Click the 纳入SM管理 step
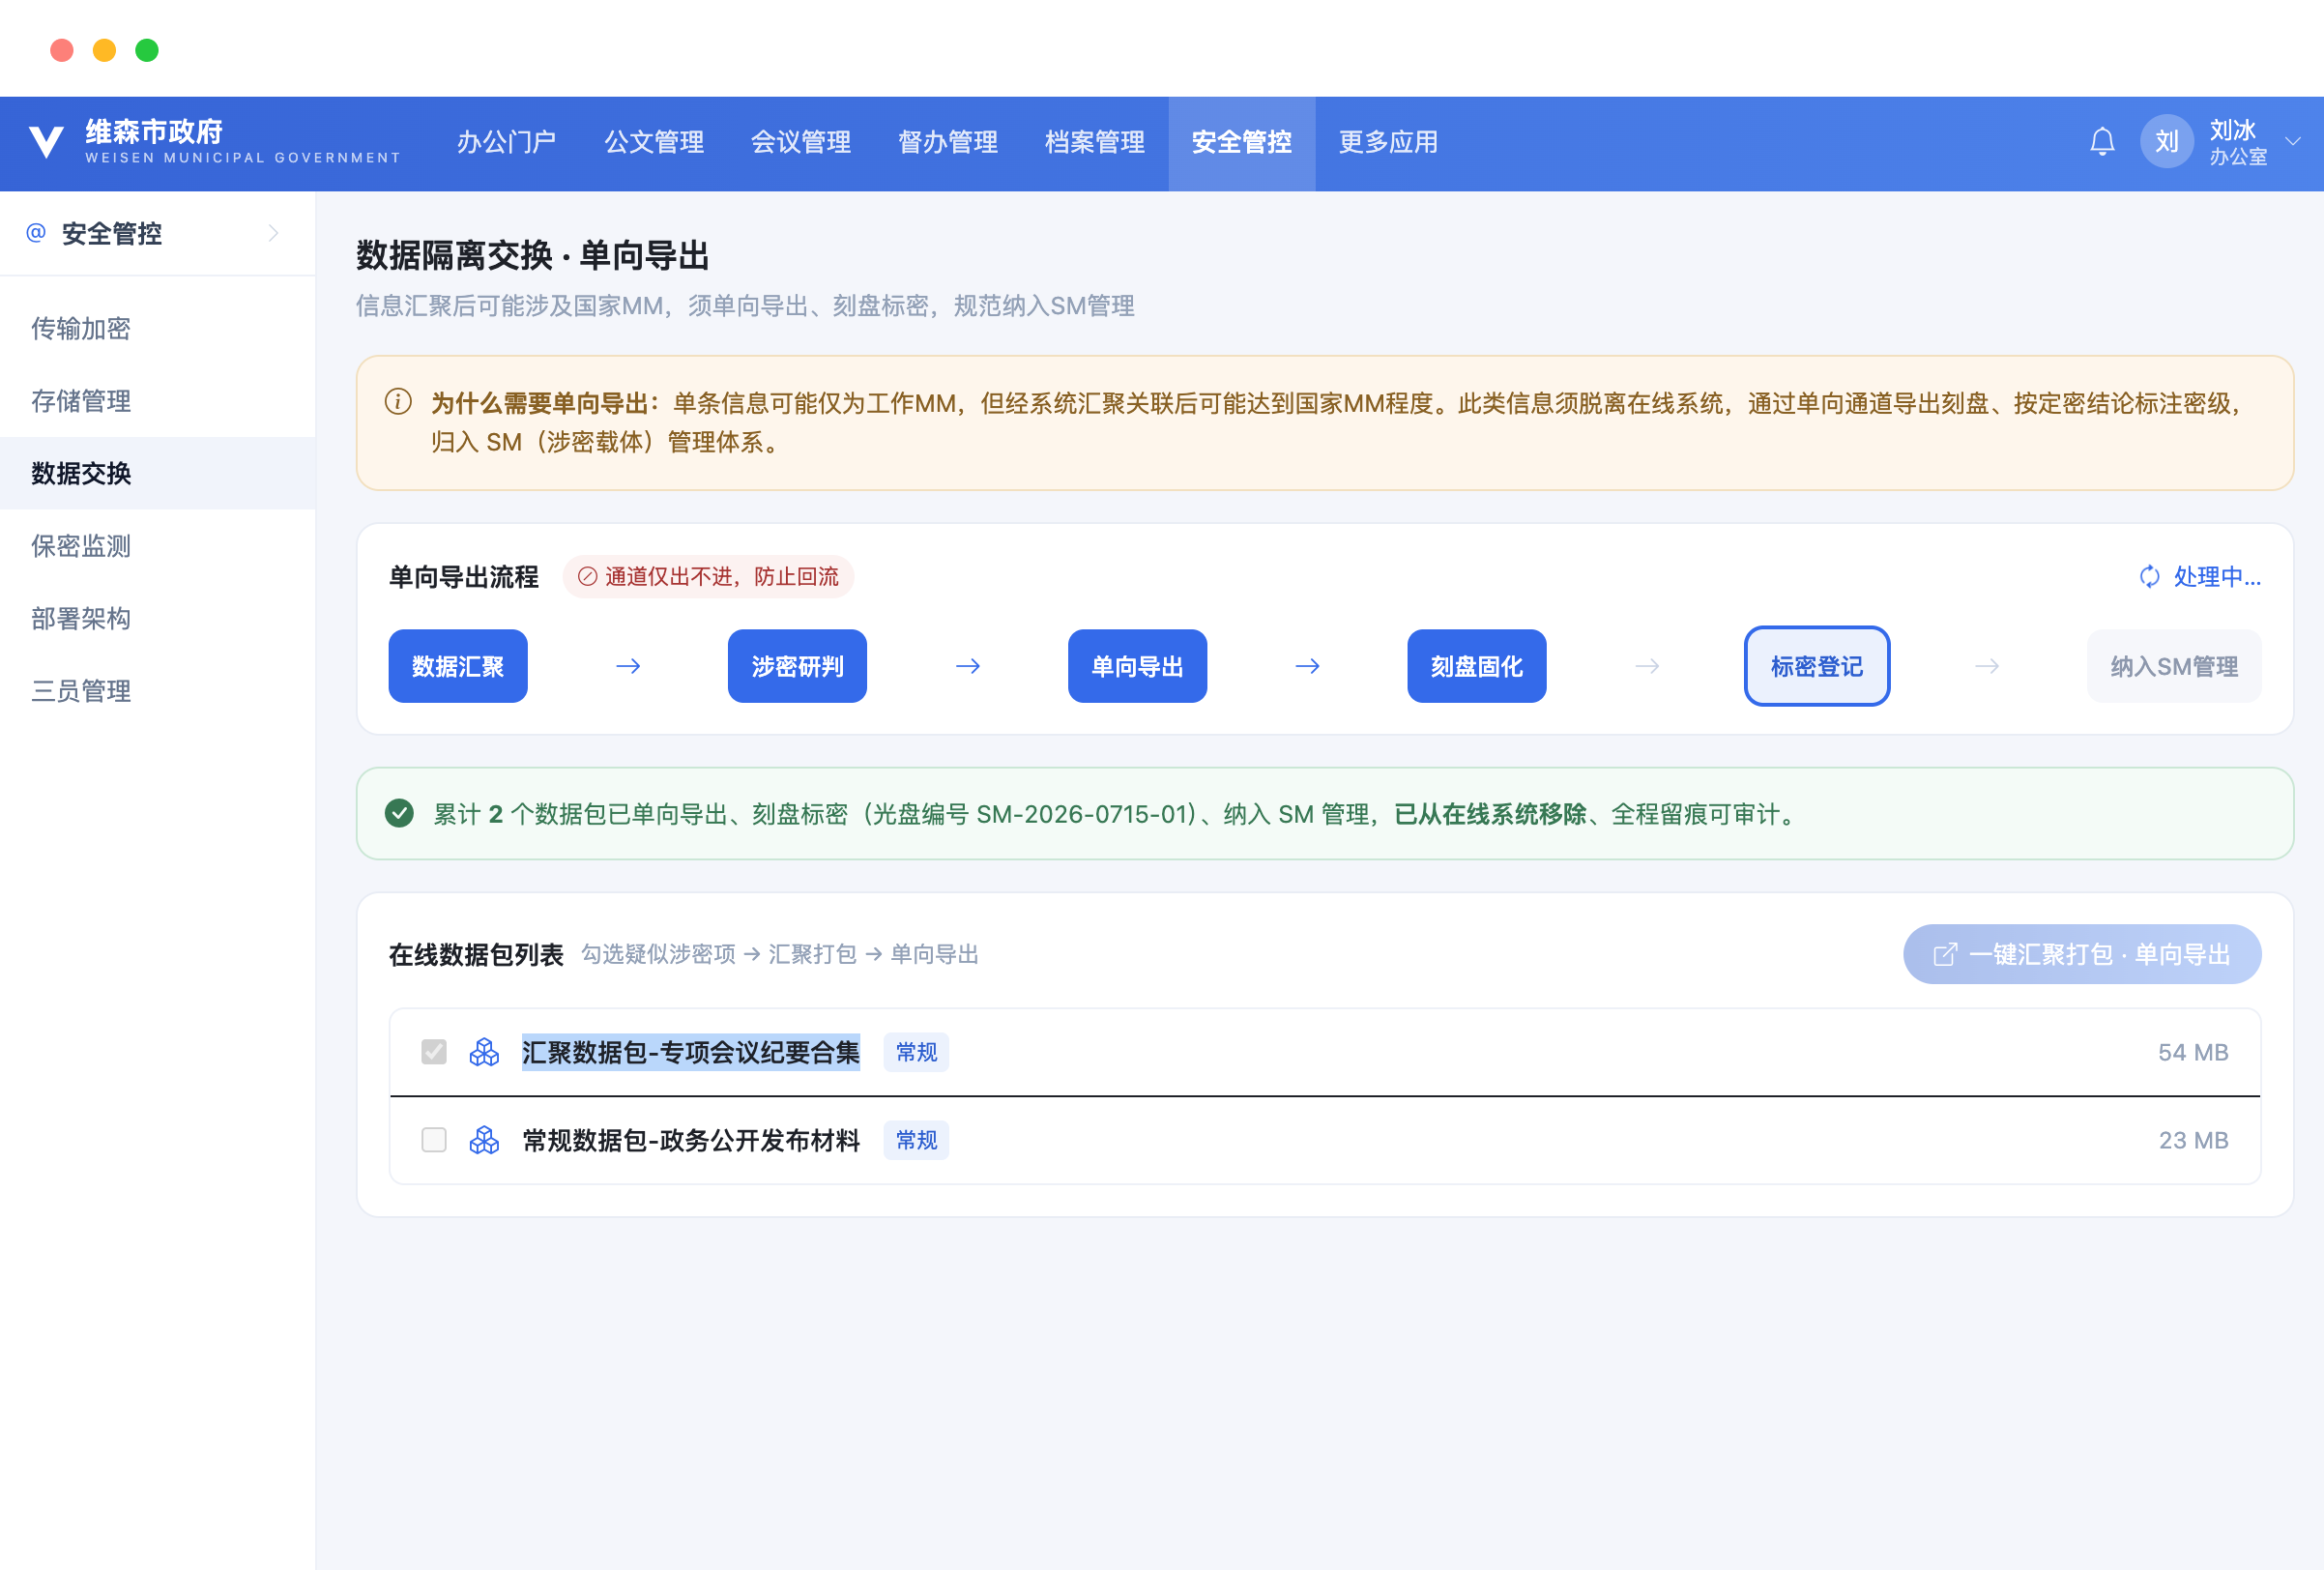The height and width of the screenshot is (1570, 2324). coord(2174,666)
